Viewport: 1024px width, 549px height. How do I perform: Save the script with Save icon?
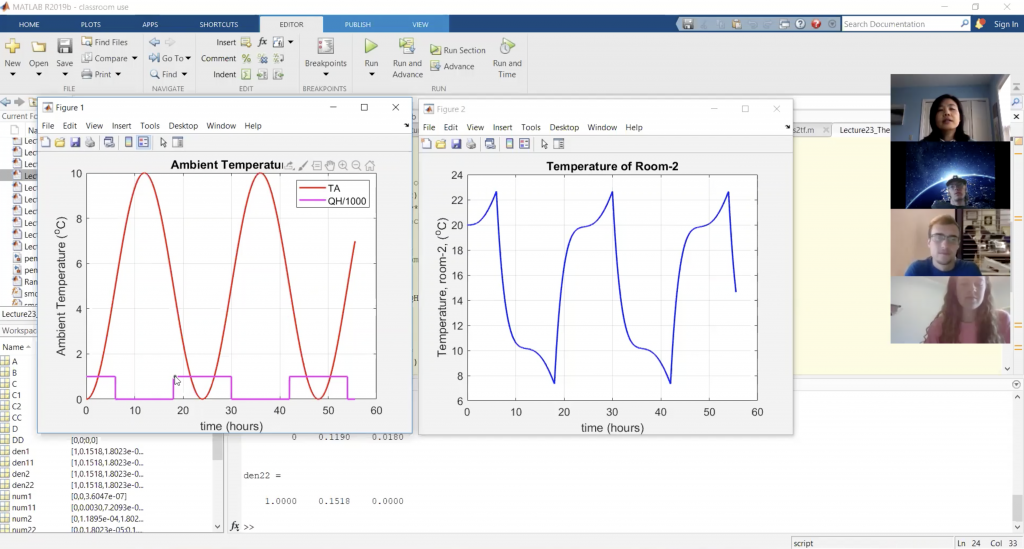coord(64,47)
